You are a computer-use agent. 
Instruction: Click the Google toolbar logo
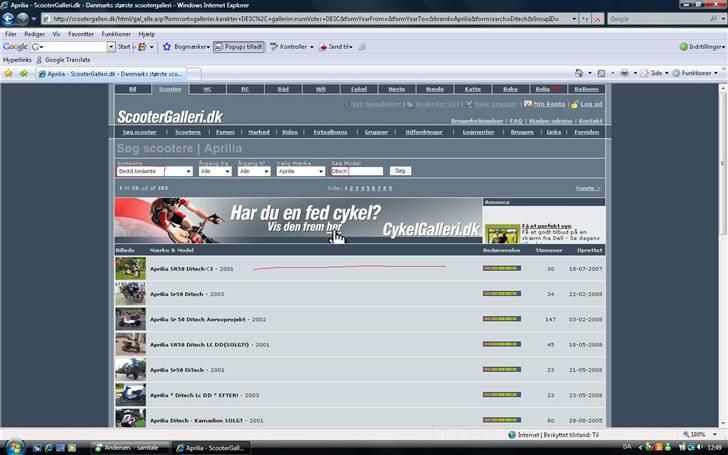pos(14,47)
